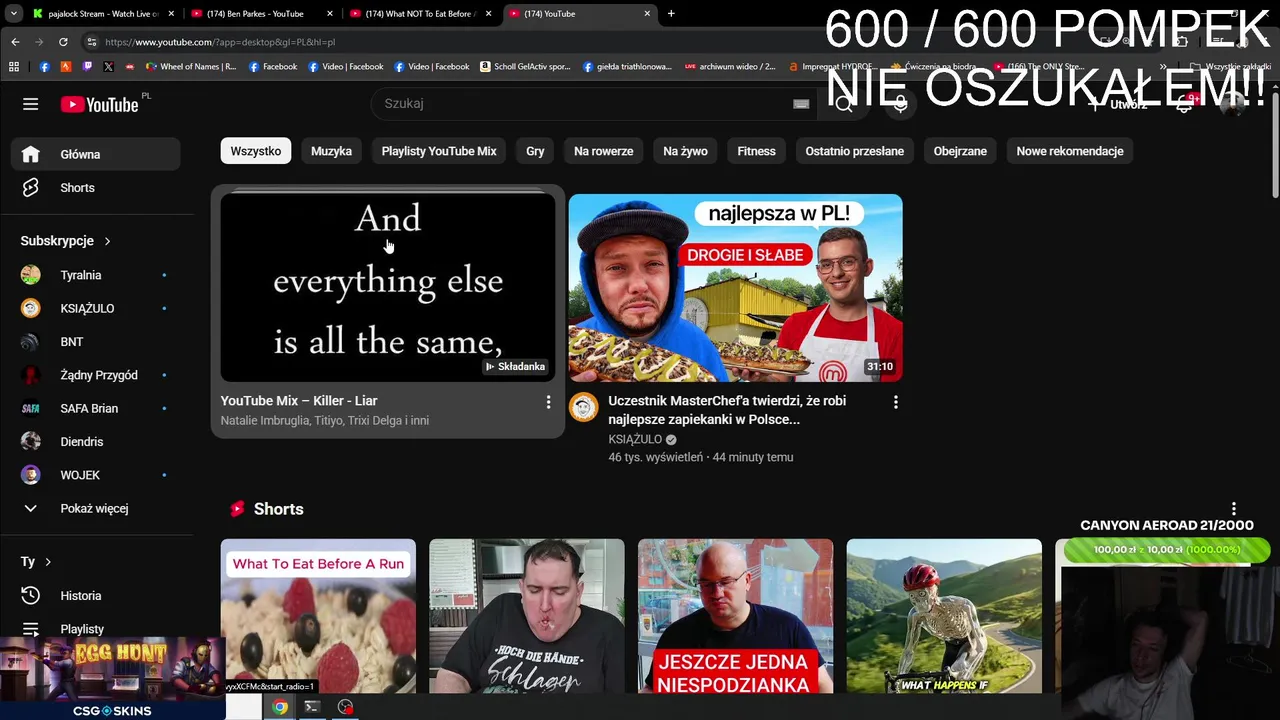
Task: View site information icon in address bar
Action: [92, 42]
